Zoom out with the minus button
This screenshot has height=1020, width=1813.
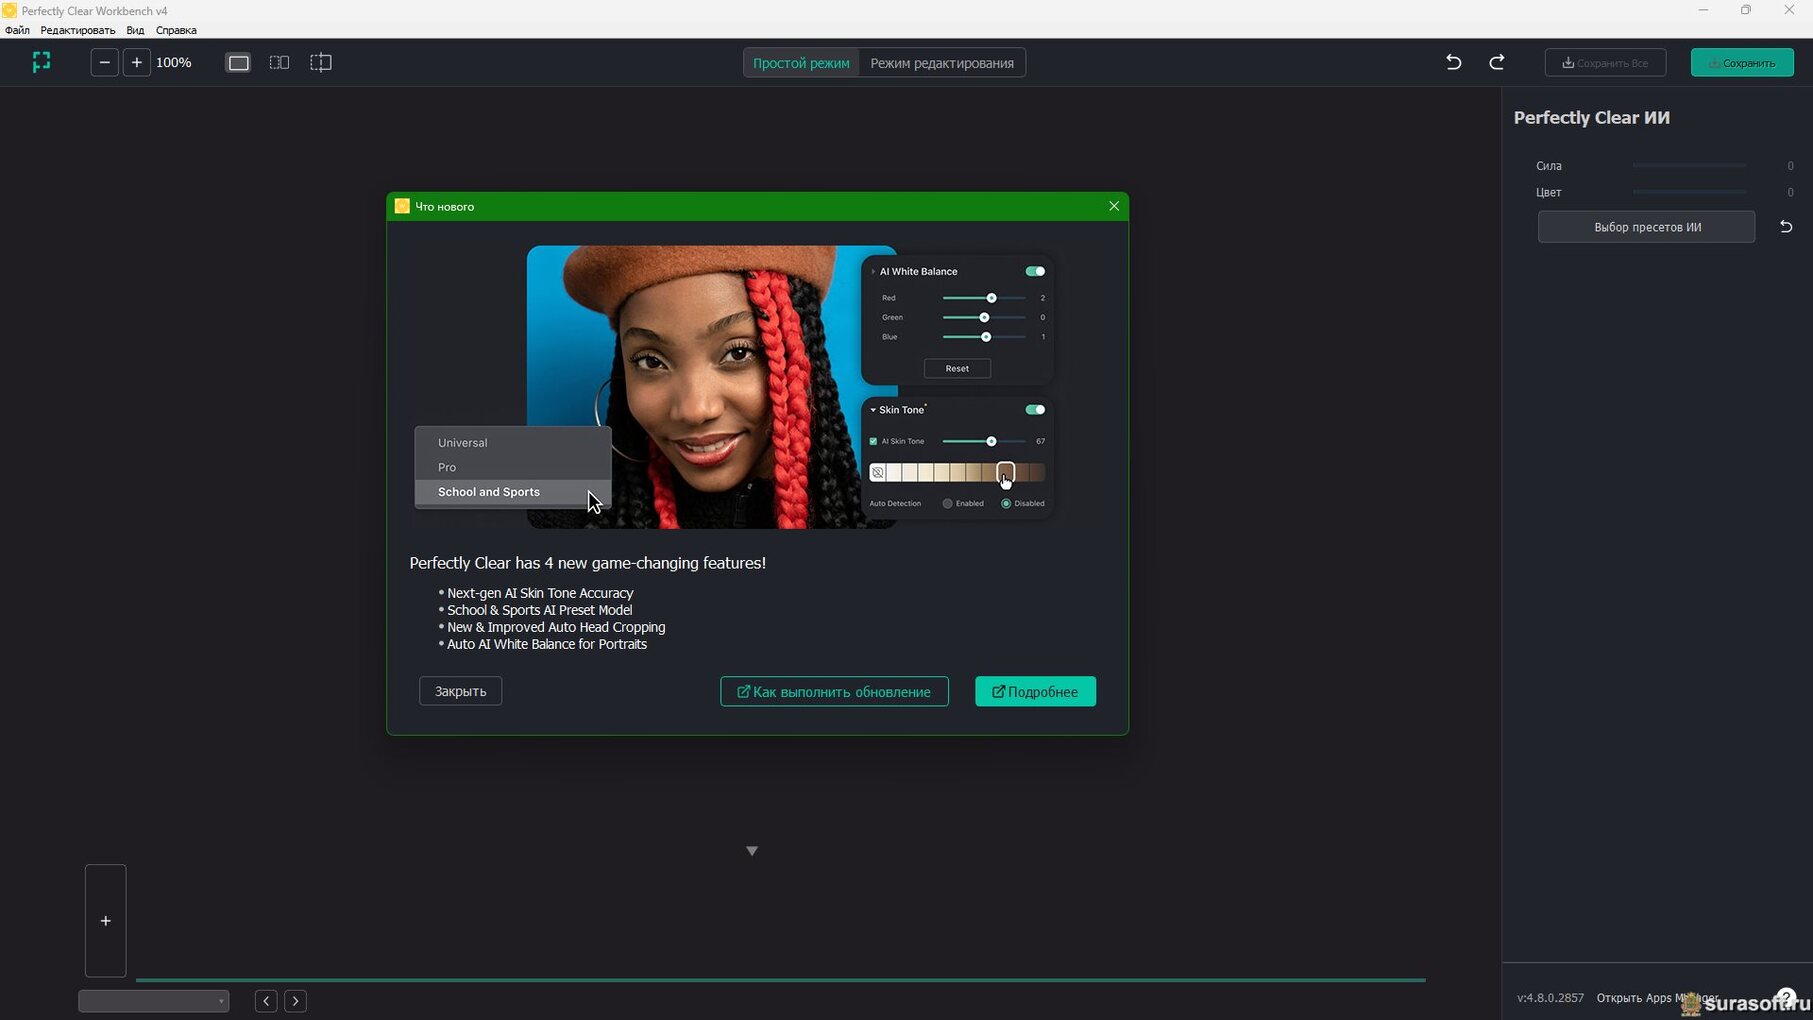104,62
